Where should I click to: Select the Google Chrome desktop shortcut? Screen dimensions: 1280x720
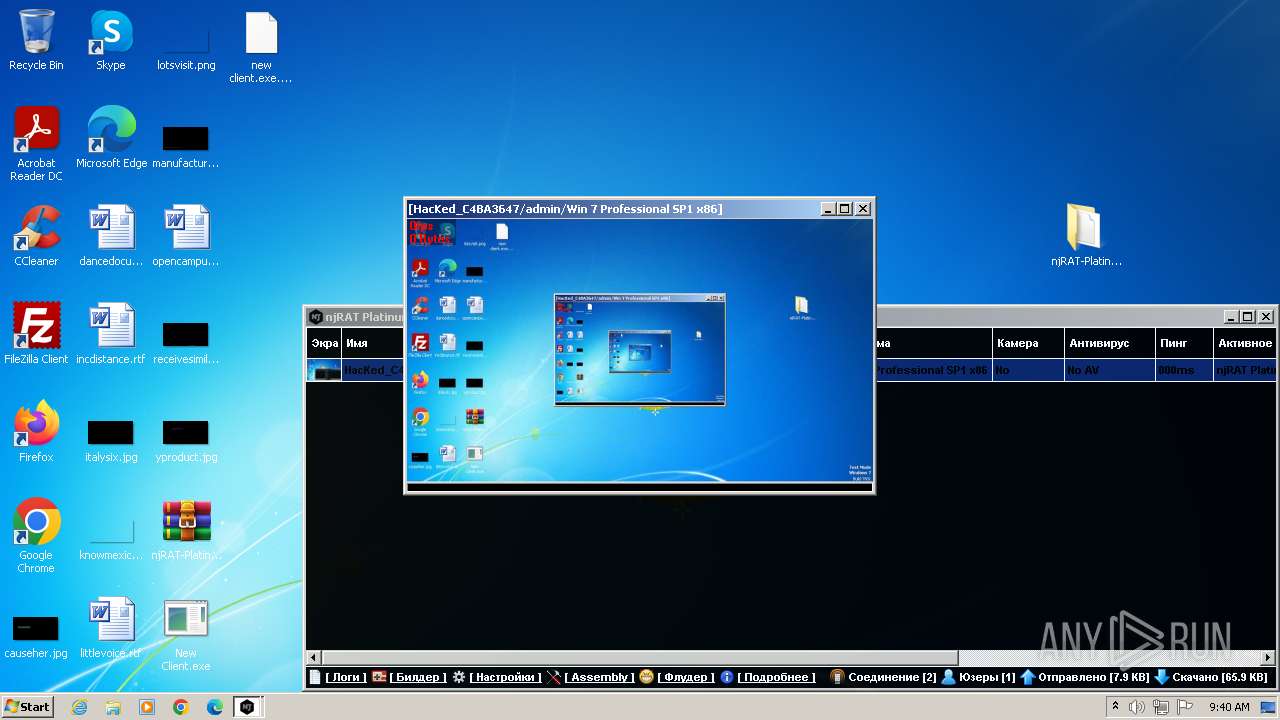(36, 536)
